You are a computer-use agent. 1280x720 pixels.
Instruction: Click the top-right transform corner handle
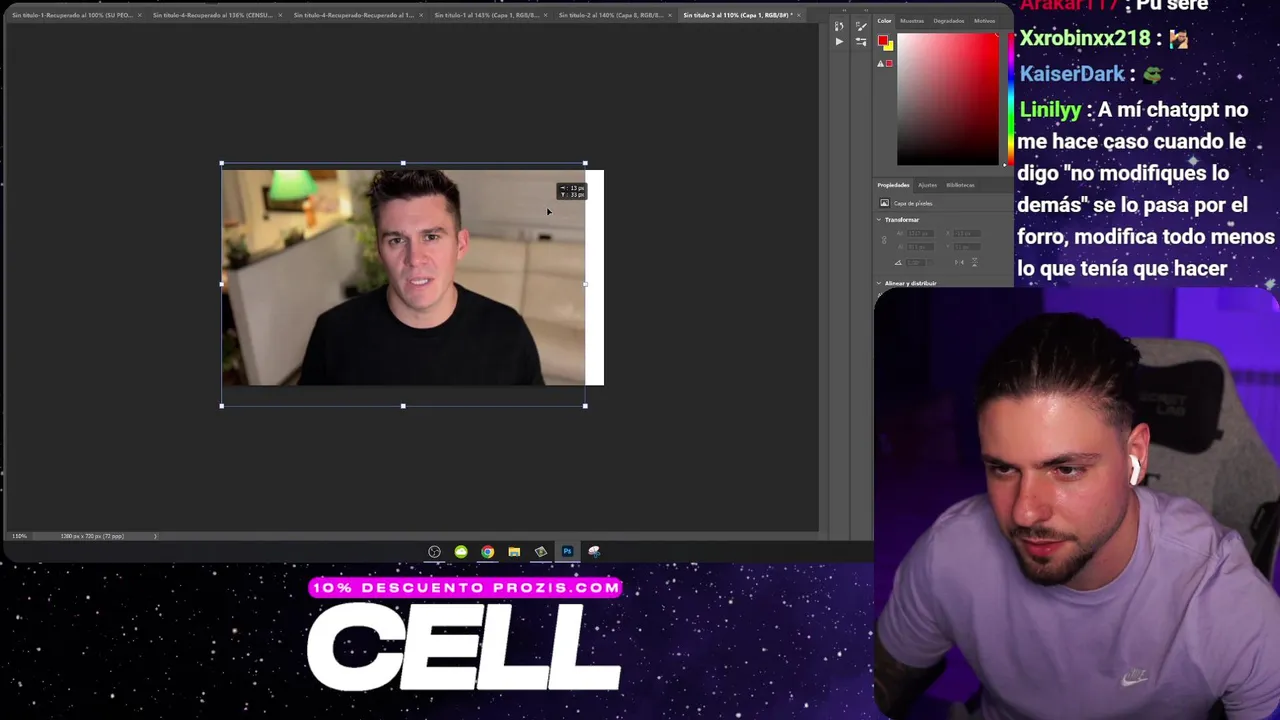pyautogui.click(x=585, y=163)
